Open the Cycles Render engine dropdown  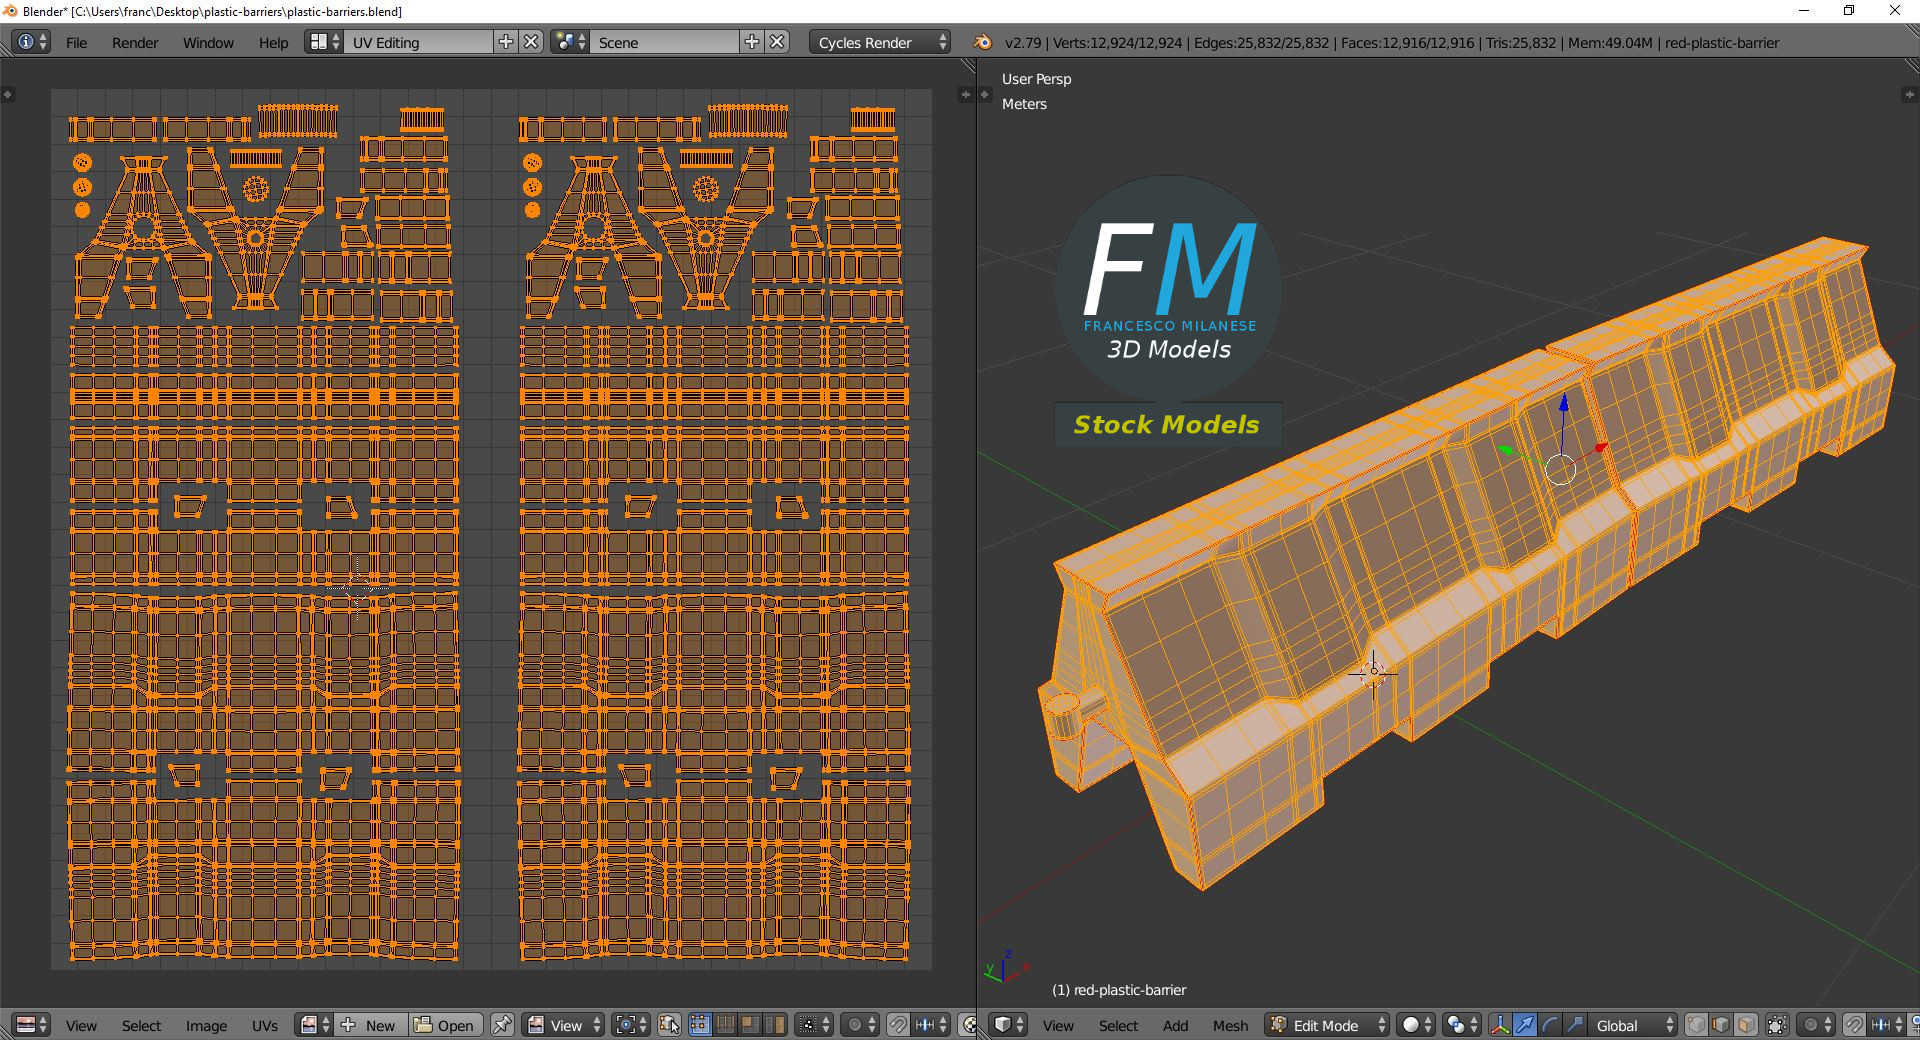click(x=880, y=42)
